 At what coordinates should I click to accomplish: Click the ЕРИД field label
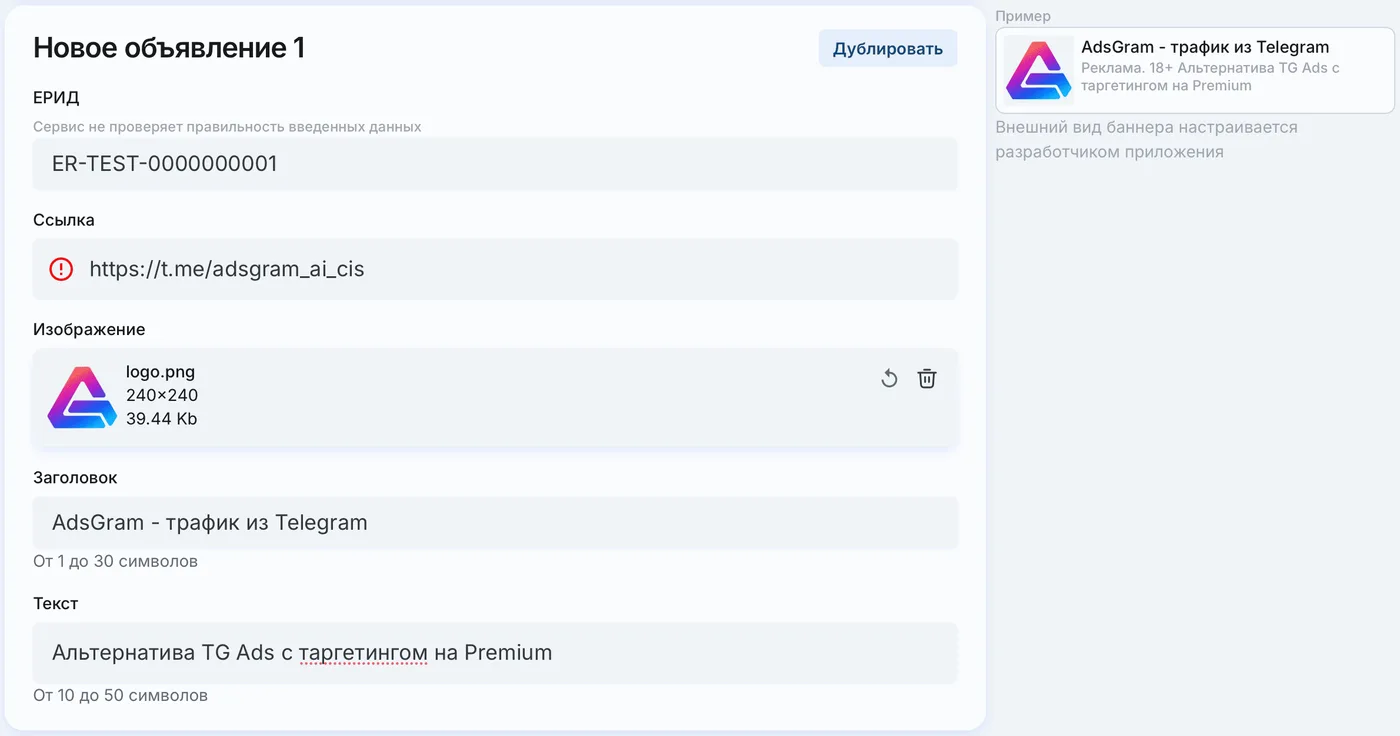[x=56, y=98]
